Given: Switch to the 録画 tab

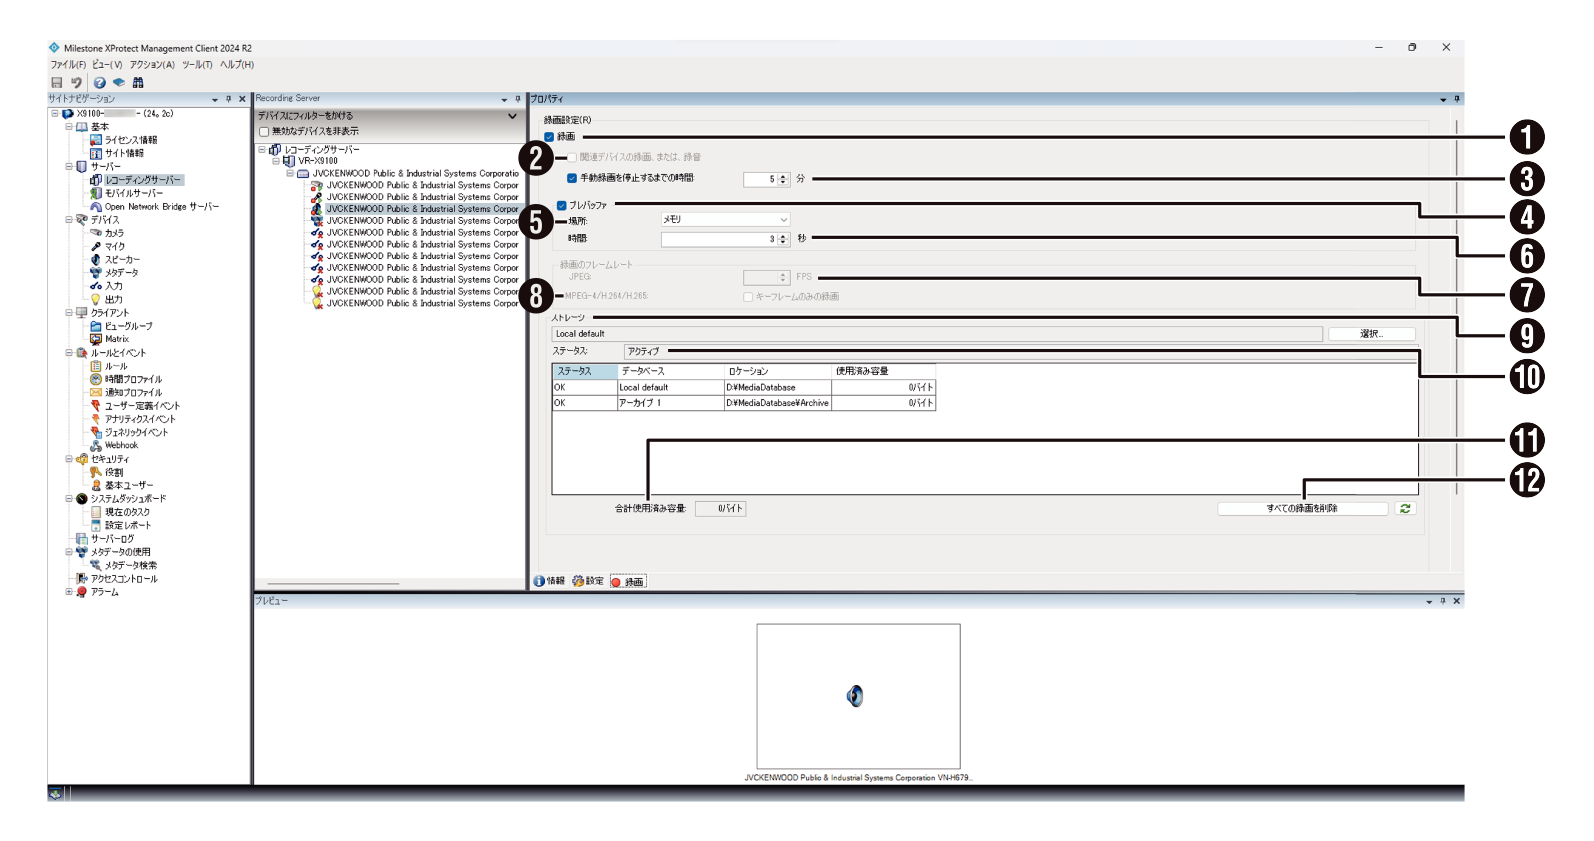Looking at the screenshot, I should tap(629, 582).
